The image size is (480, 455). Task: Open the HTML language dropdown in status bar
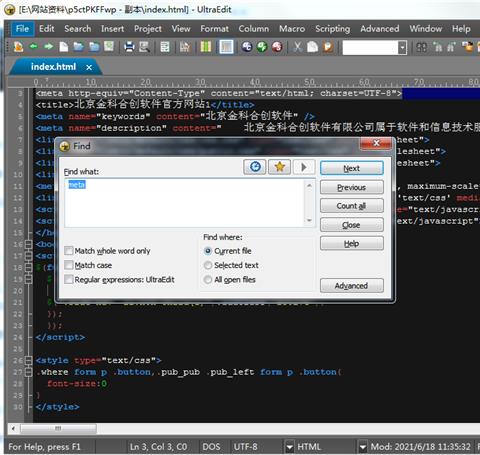pyautogui.click(x=290, y=447)
